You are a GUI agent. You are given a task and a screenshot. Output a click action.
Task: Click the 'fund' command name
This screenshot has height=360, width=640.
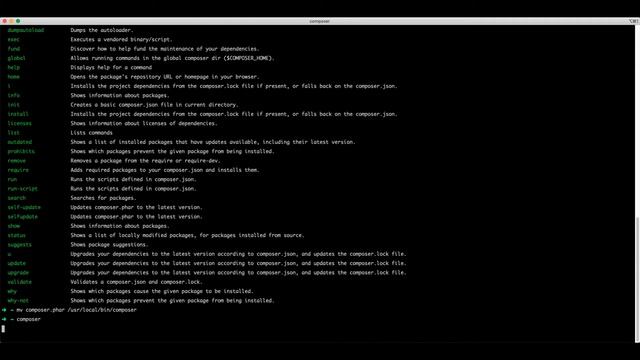click(13, 49)
